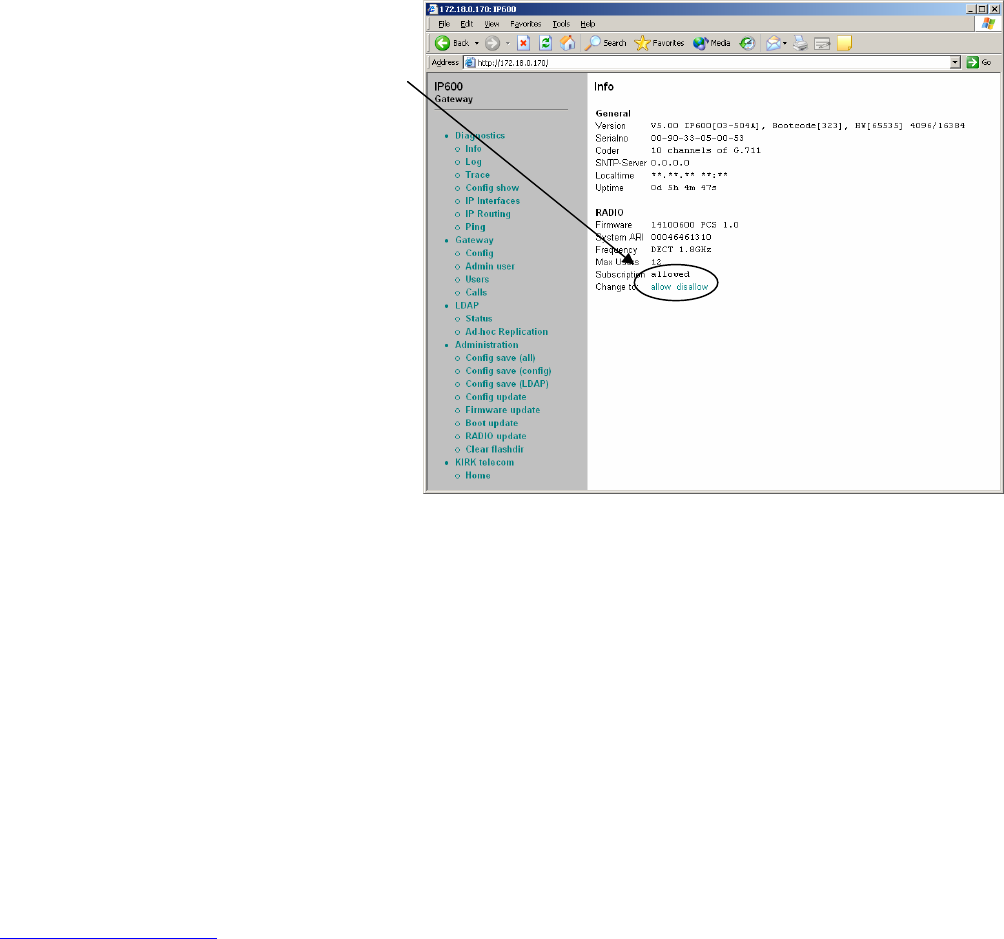Open the Config update link
This screenshot has width=1004, height=939.
496,397
